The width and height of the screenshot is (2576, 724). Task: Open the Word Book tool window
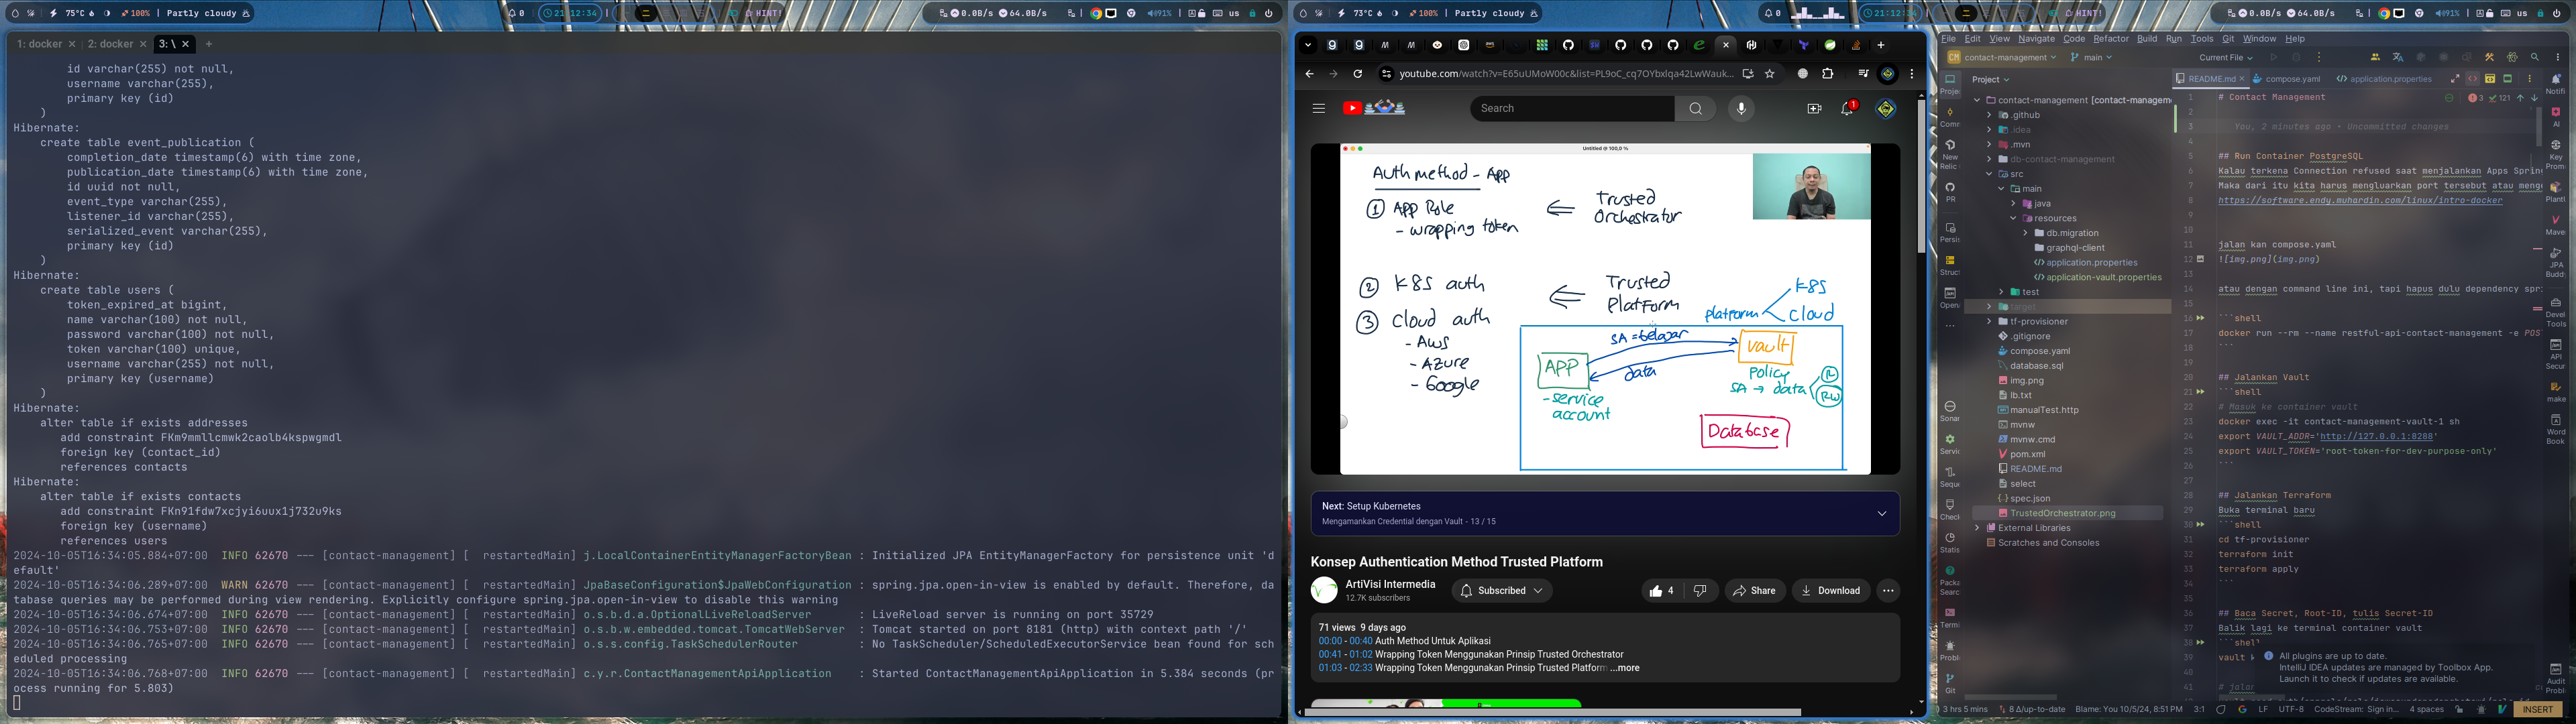tap(2555, 429)
